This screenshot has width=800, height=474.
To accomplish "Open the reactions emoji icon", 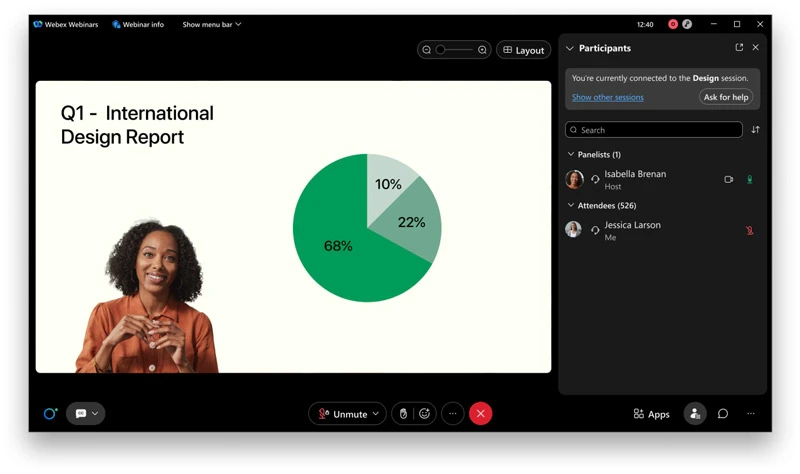I will tap(424, 414).
